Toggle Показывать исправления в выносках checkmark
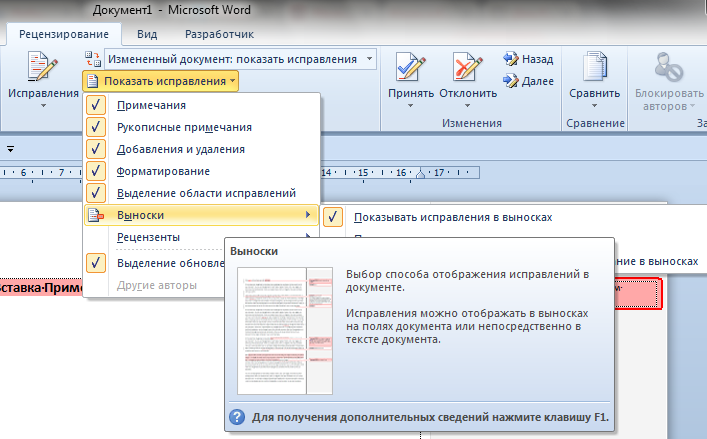This screenshot has height=439, width=707. [x=333, y=217]
